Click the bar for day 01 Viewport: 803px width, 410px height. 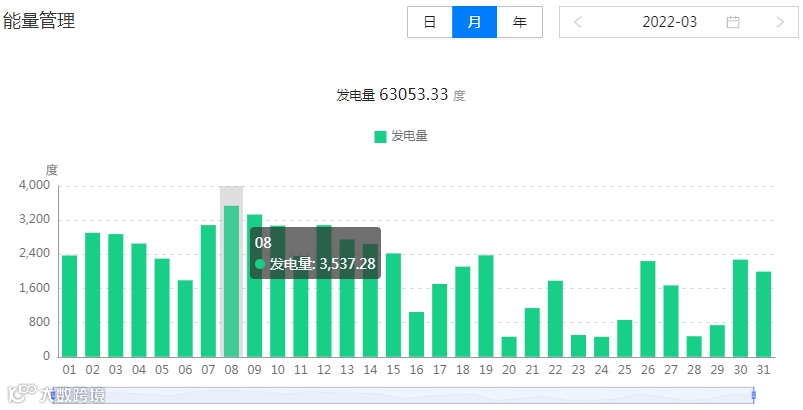pos(70,306)
